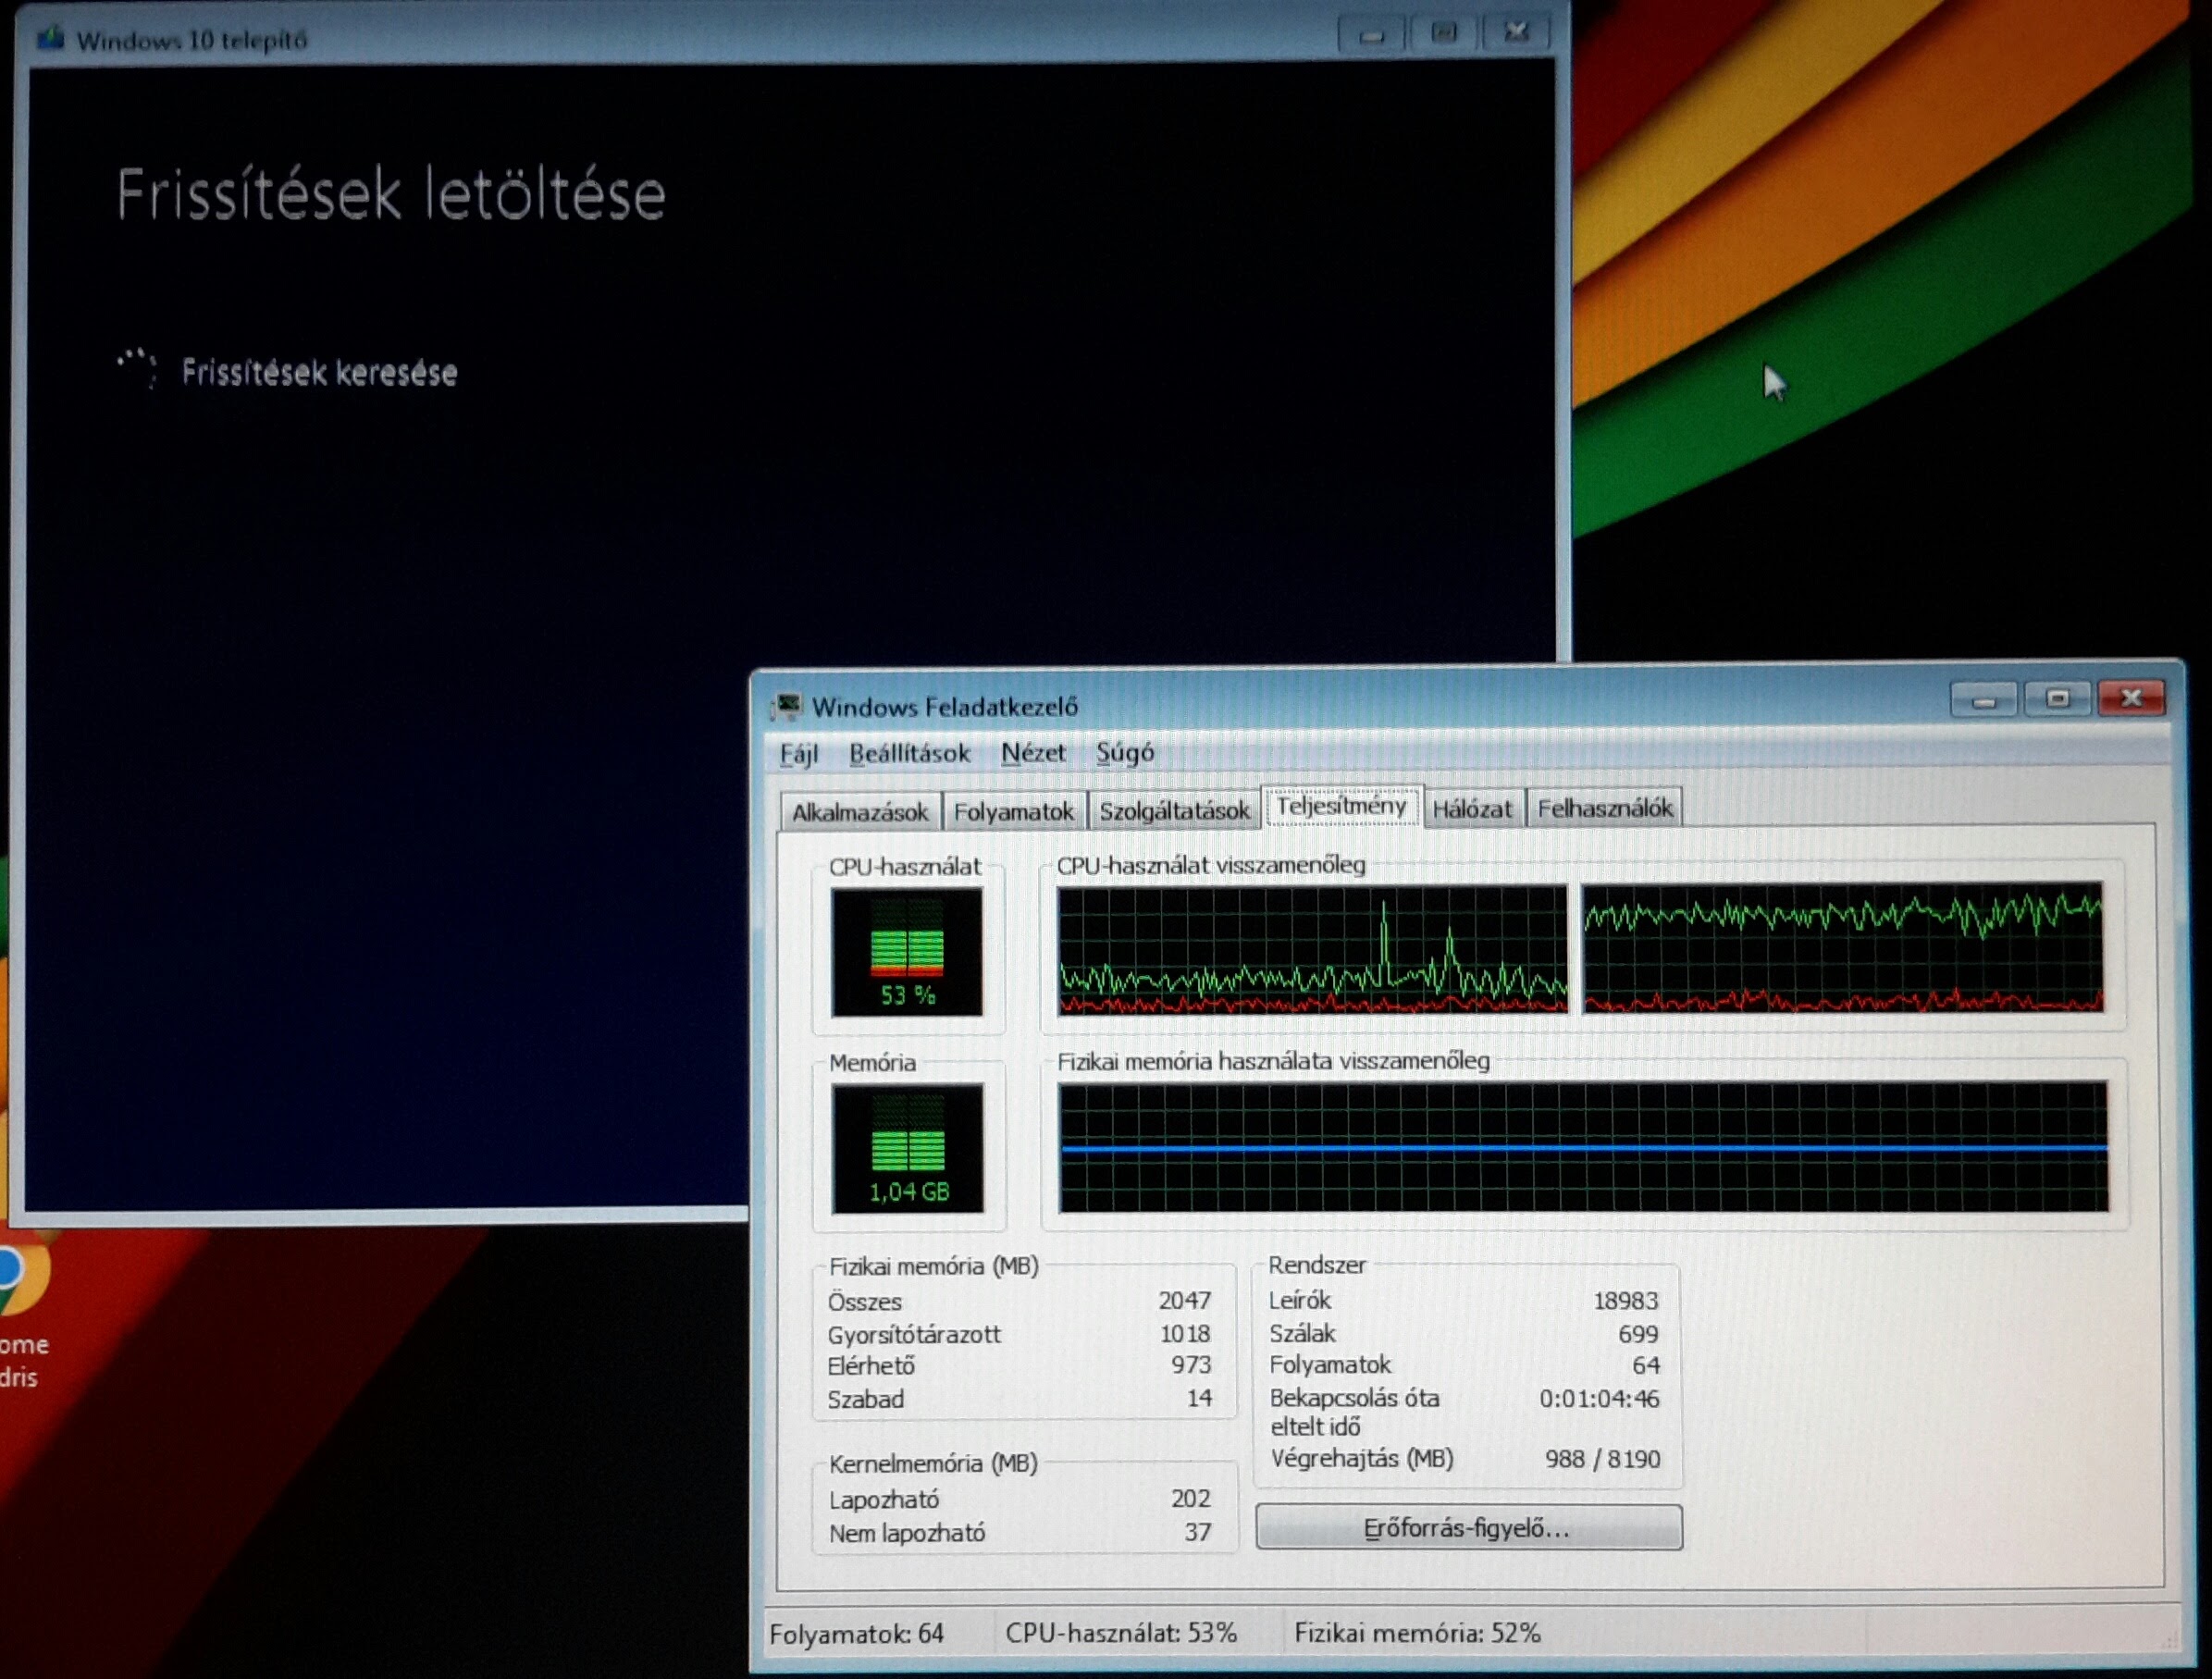This screenshot has width=2212, height=1679.
Task: Click the first CPU history graph
Action: tap(1313, 950)
